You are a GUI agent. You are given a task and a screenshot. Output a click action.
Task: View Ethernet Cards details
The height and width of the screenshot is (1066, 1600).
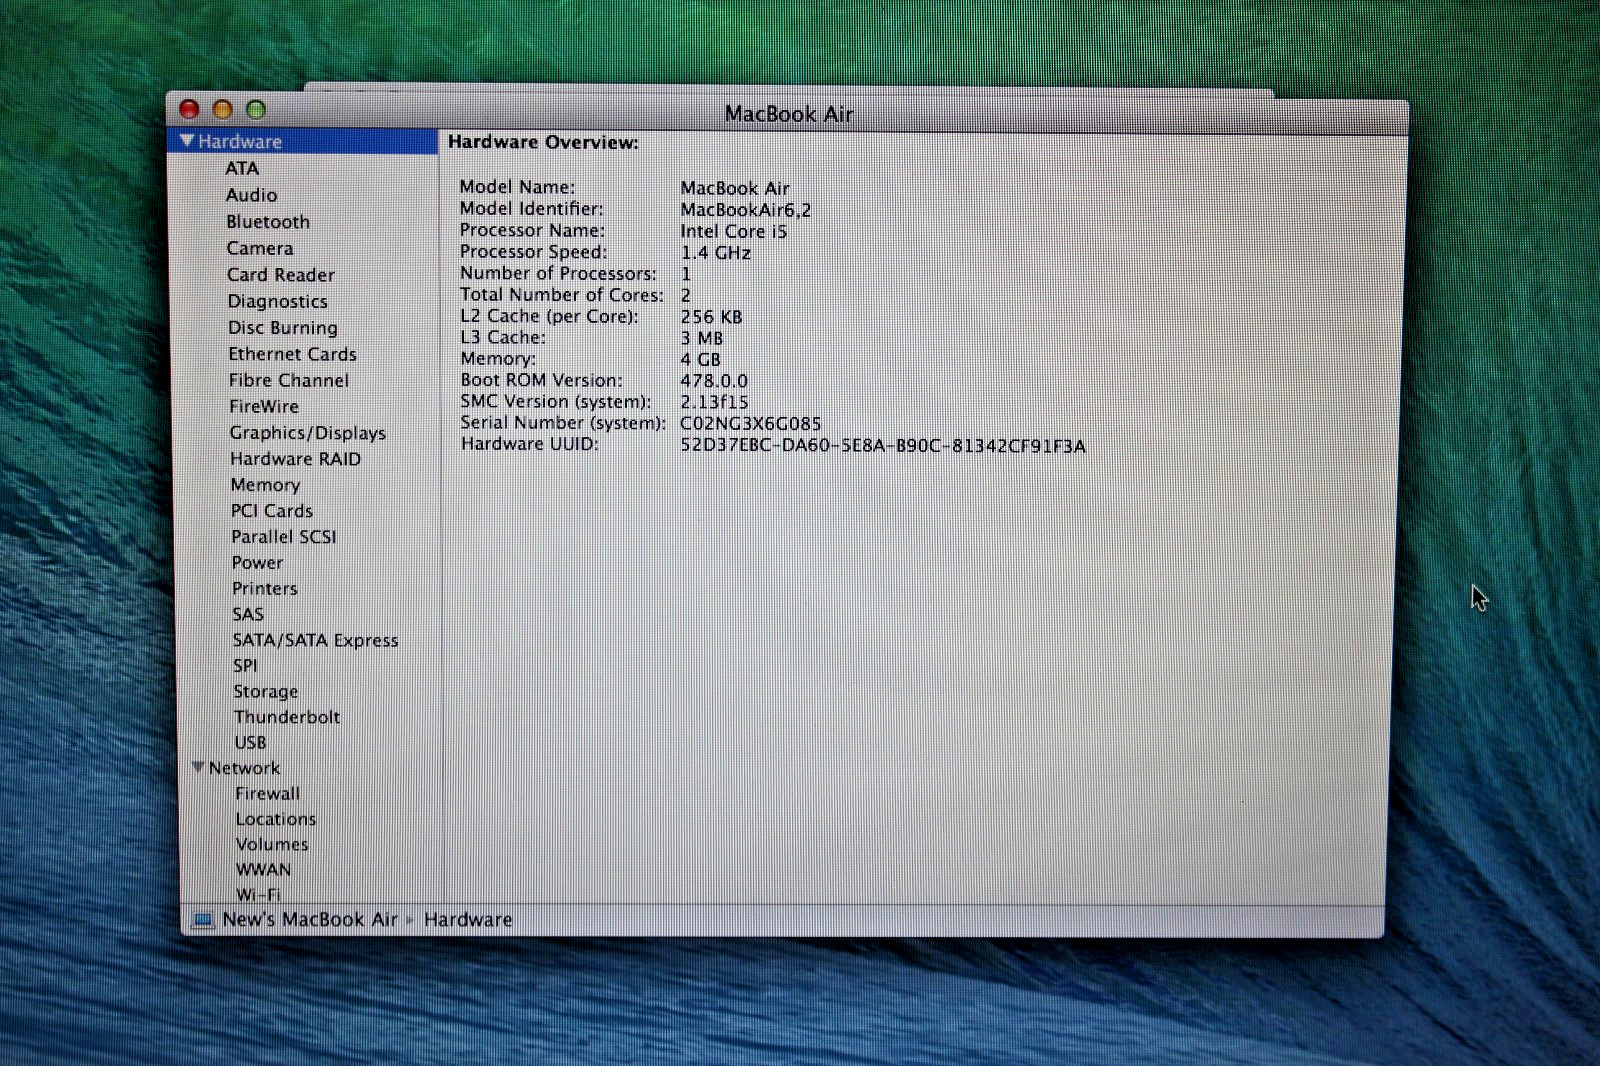(x=292, y=354)
